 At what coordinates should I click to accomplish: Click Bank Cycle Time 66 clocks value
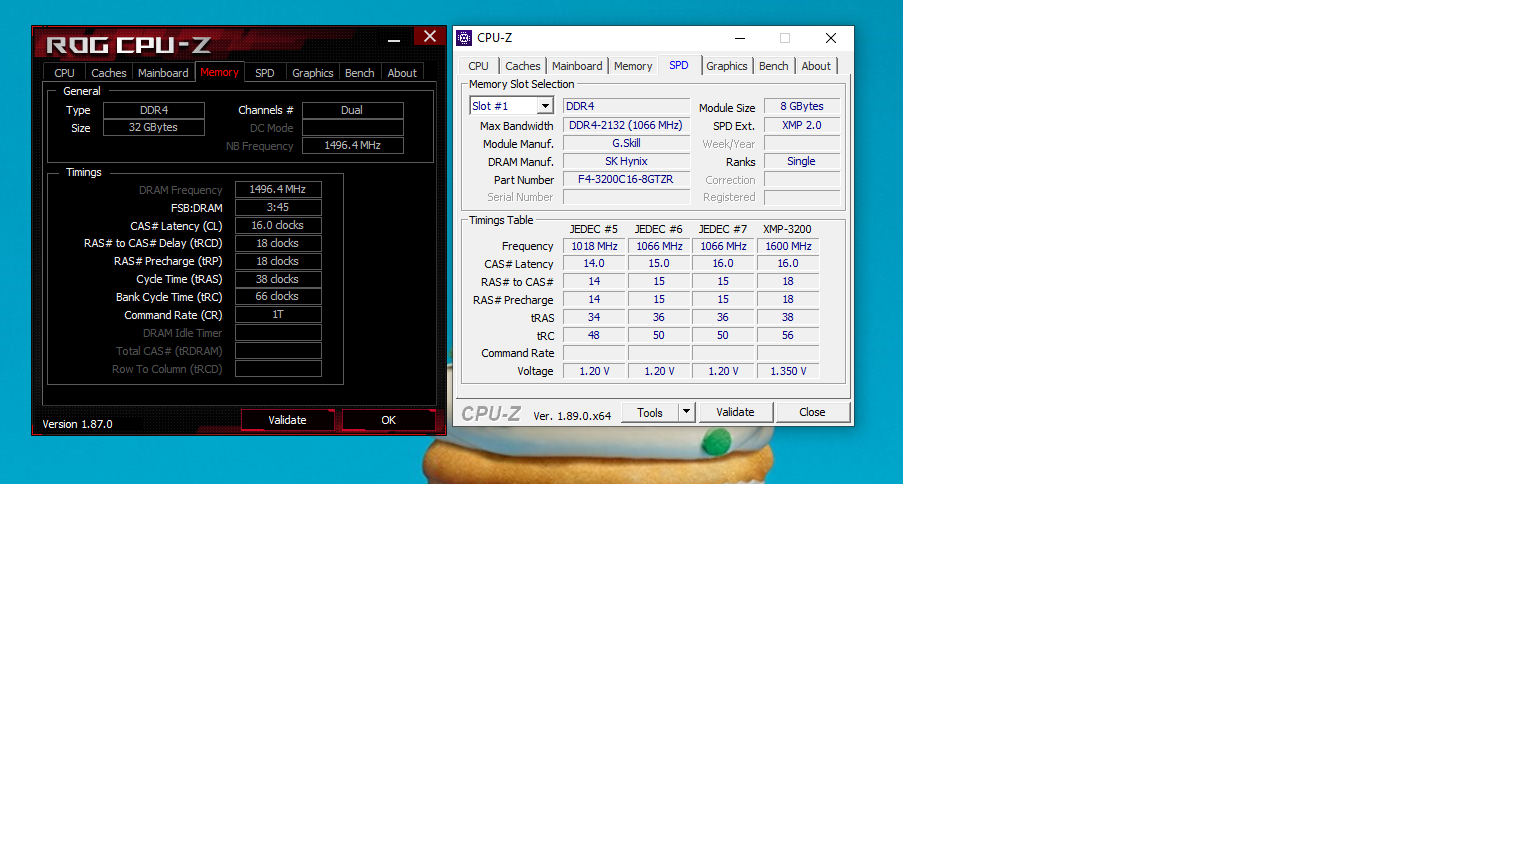[278, 297]
